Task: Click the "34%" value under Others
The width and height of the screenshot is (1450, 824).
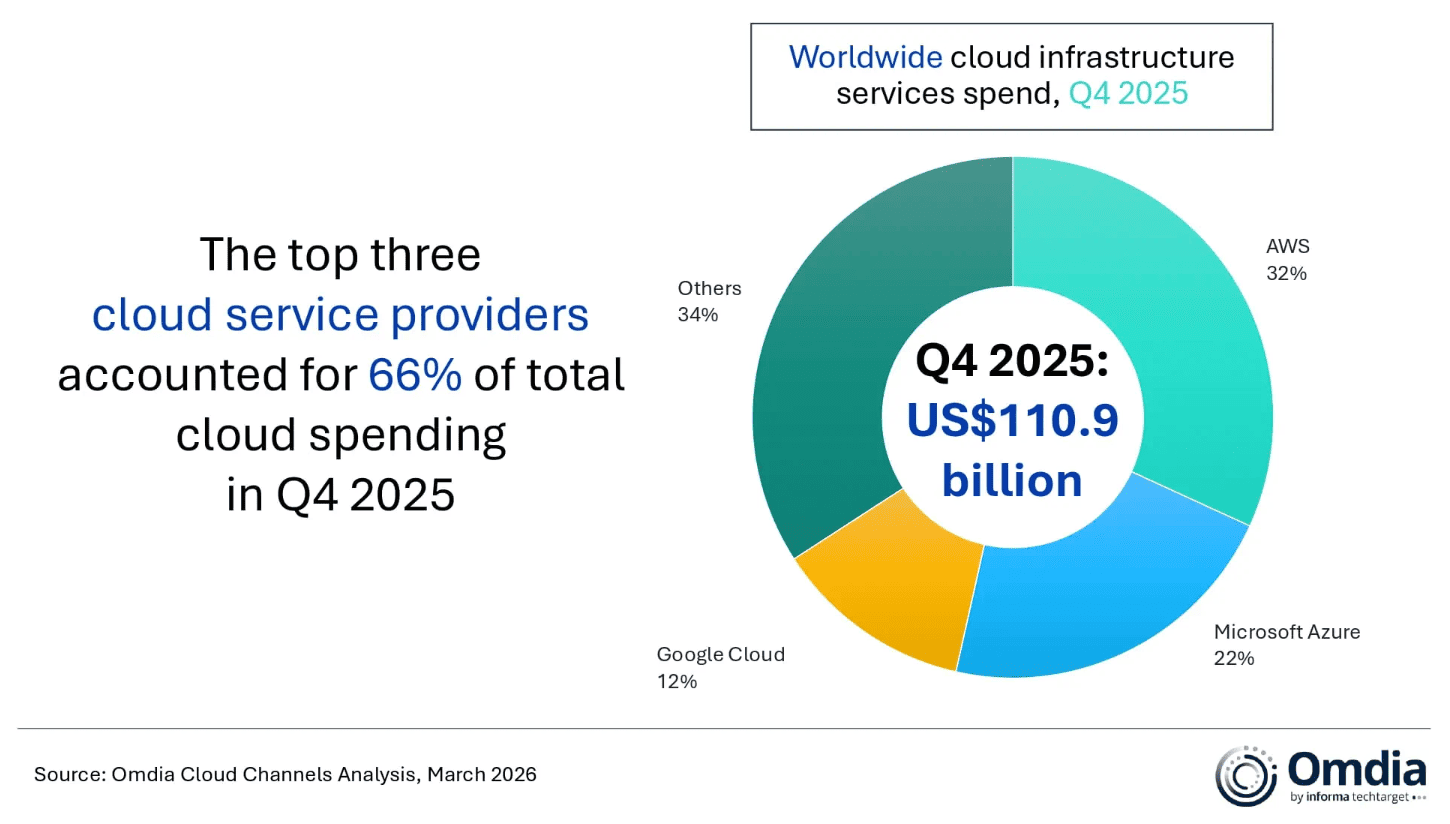Action: tap(698, 315)
